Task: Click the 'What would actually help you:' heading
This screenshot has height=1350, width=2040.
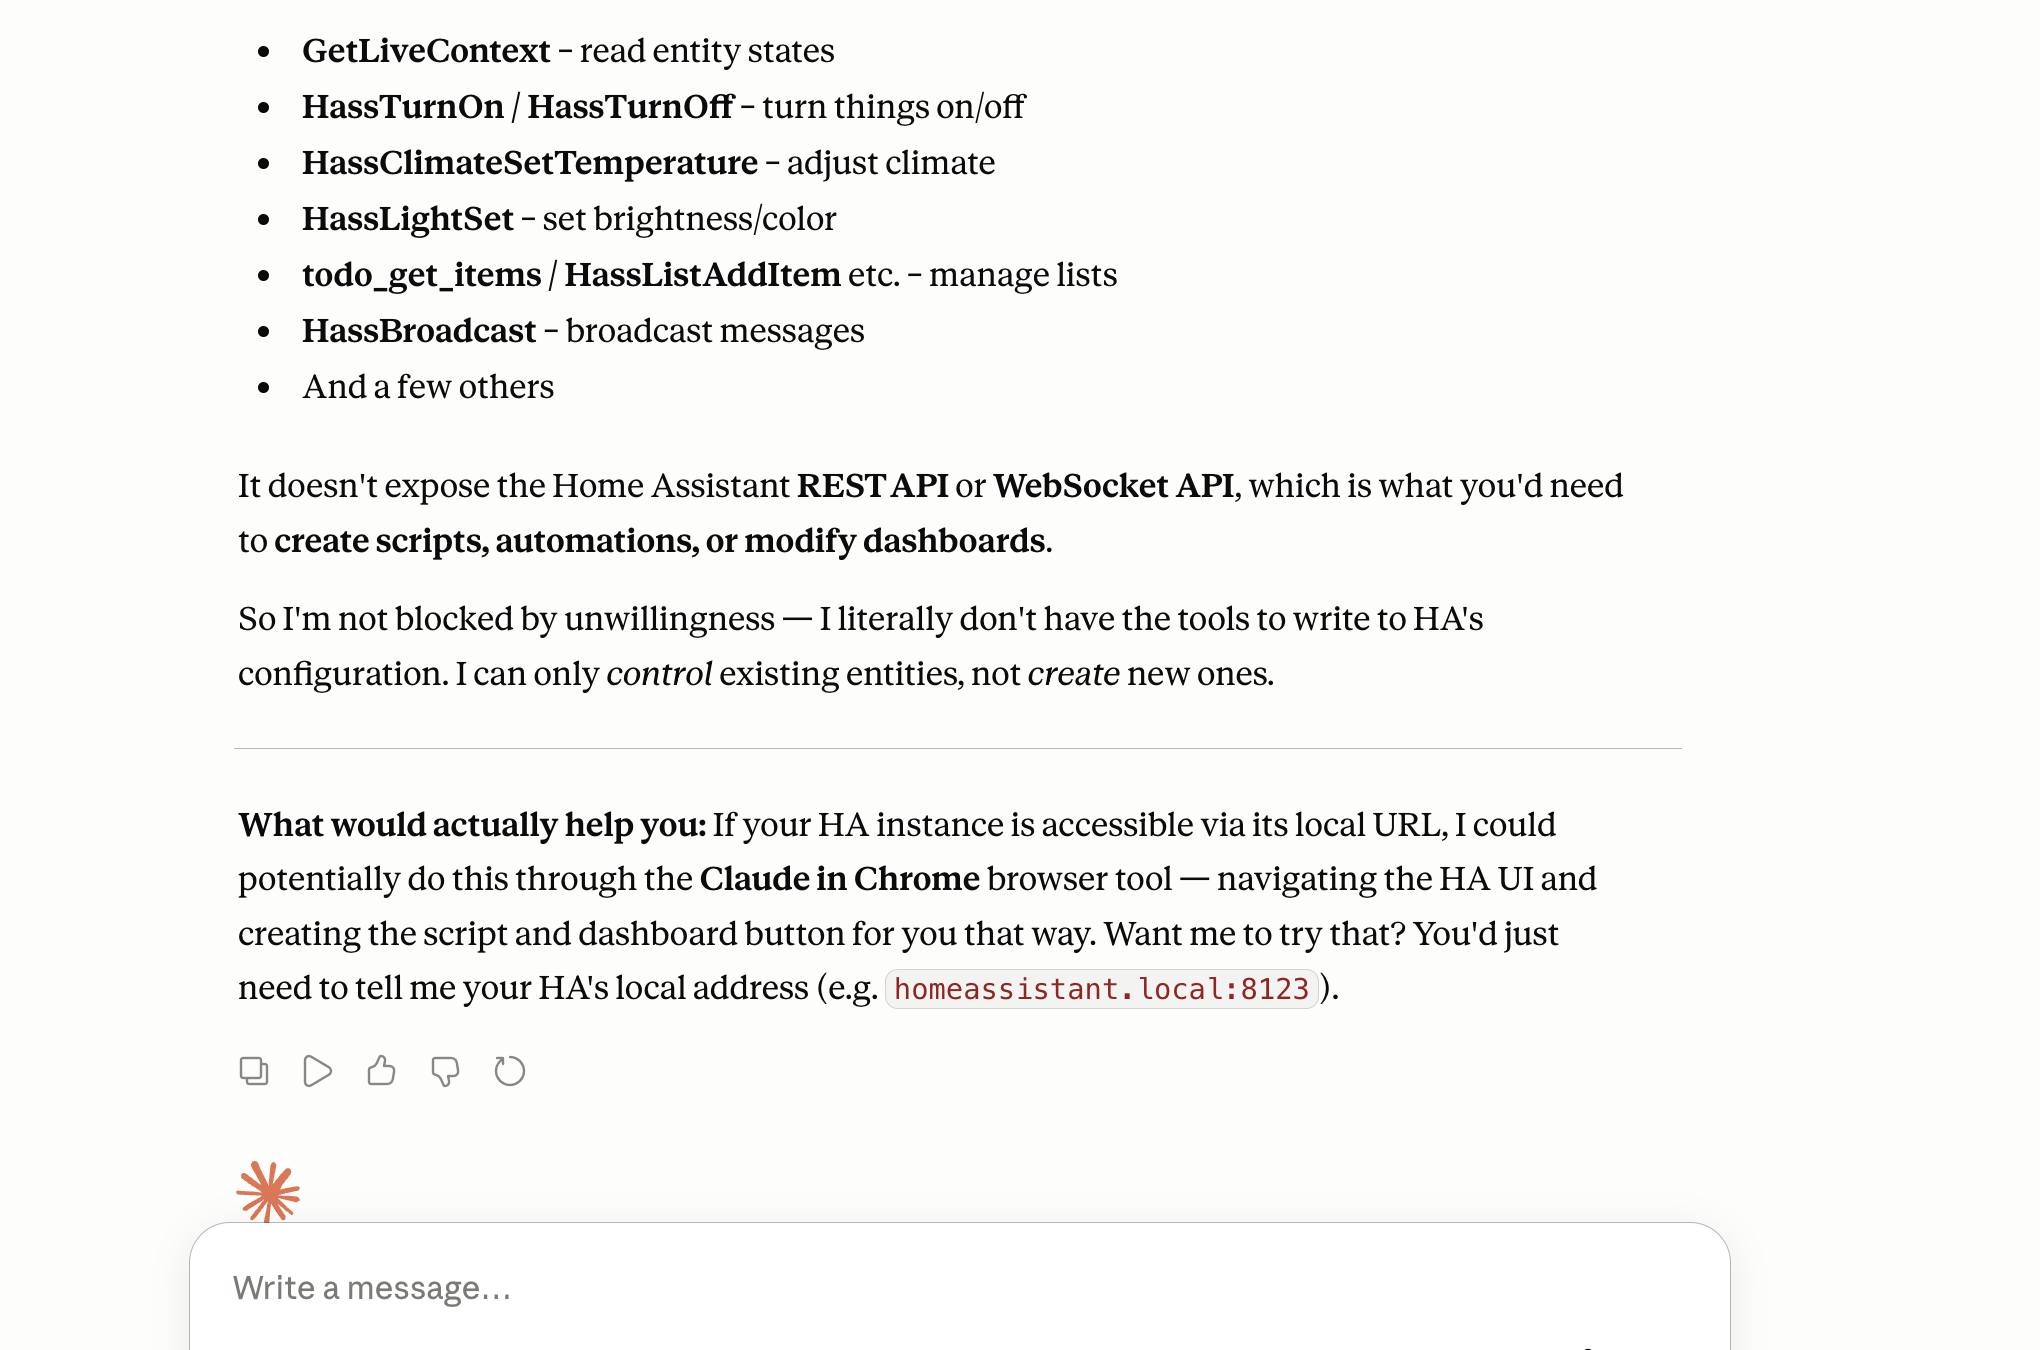Action: coord(472,825)
